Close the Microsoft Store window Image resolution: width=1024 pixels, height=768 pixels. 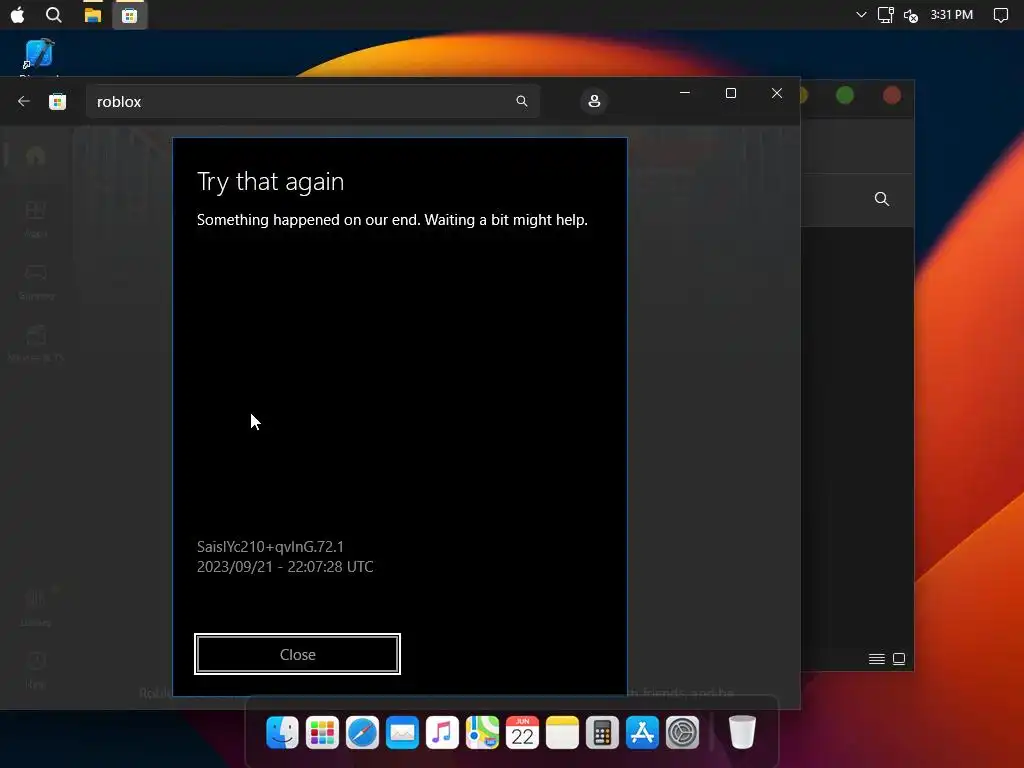(776, 93)
